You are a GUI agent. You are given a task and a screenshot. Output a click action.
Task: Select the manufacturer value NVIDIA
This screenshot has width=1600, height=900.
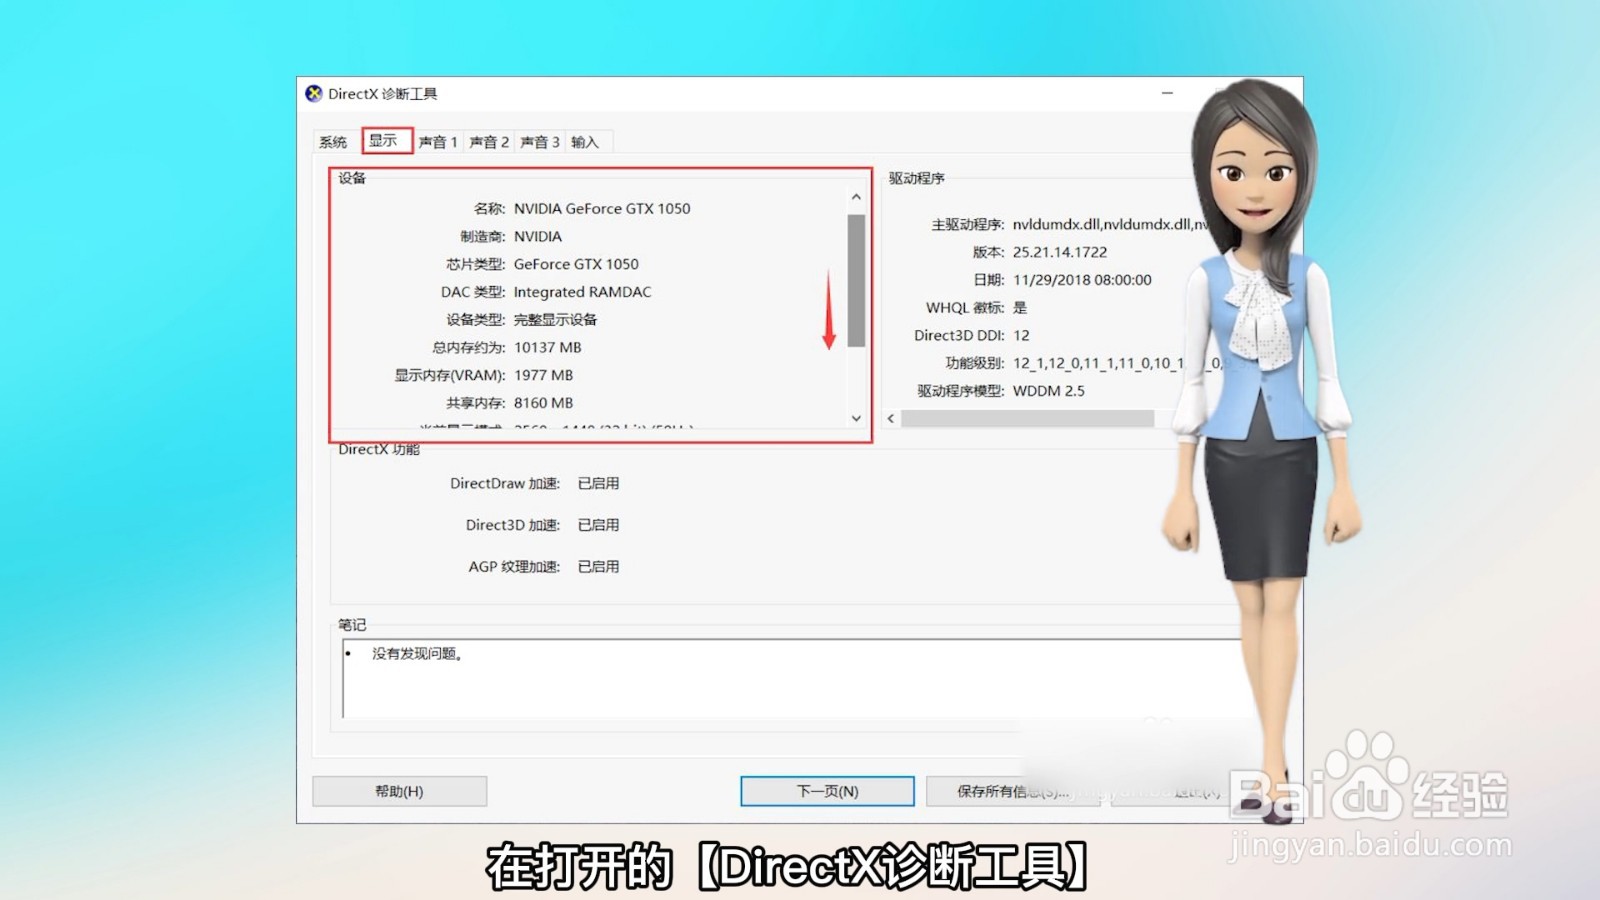click(x=538, y=236)
